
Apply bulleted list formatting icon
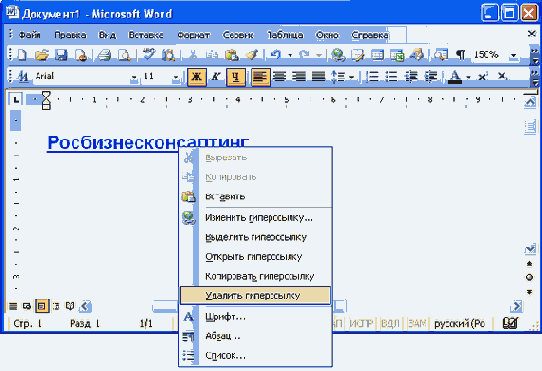point(391,76)
